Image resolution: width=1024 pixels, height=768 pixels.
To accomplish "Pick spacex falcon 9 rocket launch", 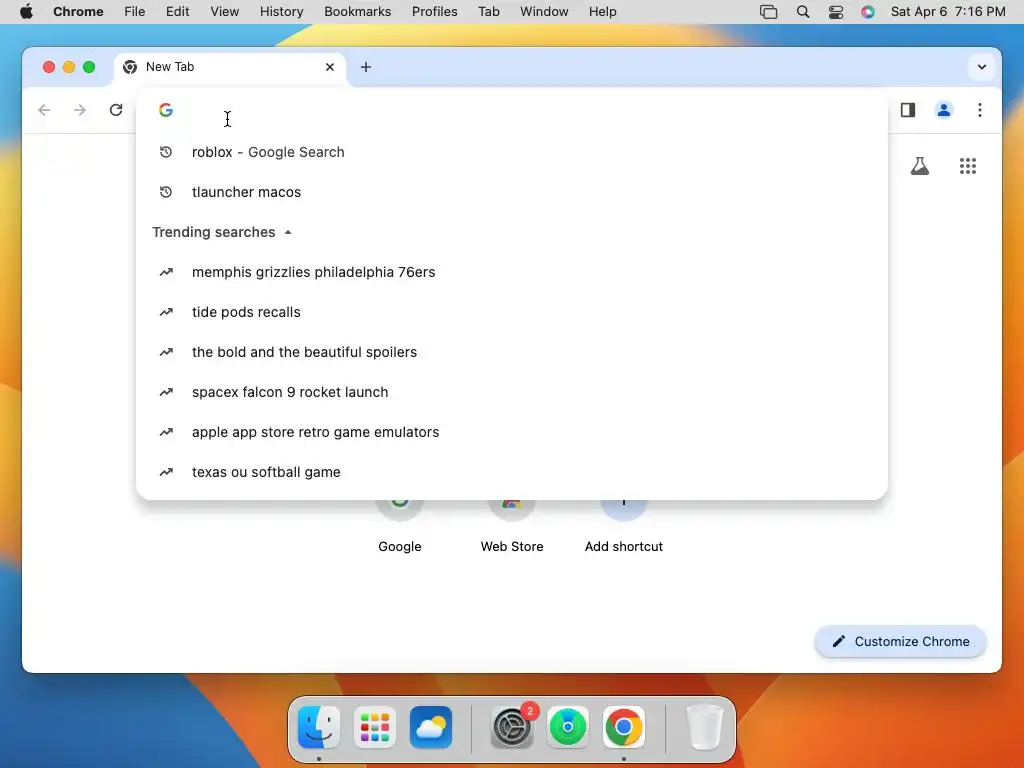I will click(x=511, y=392).
